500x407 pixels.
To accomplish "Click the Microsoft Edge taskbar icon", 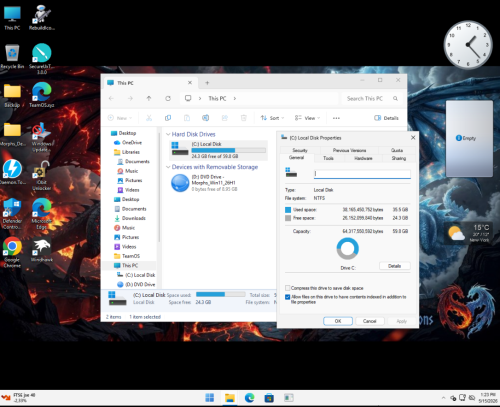I will click(x=249, y=398).
